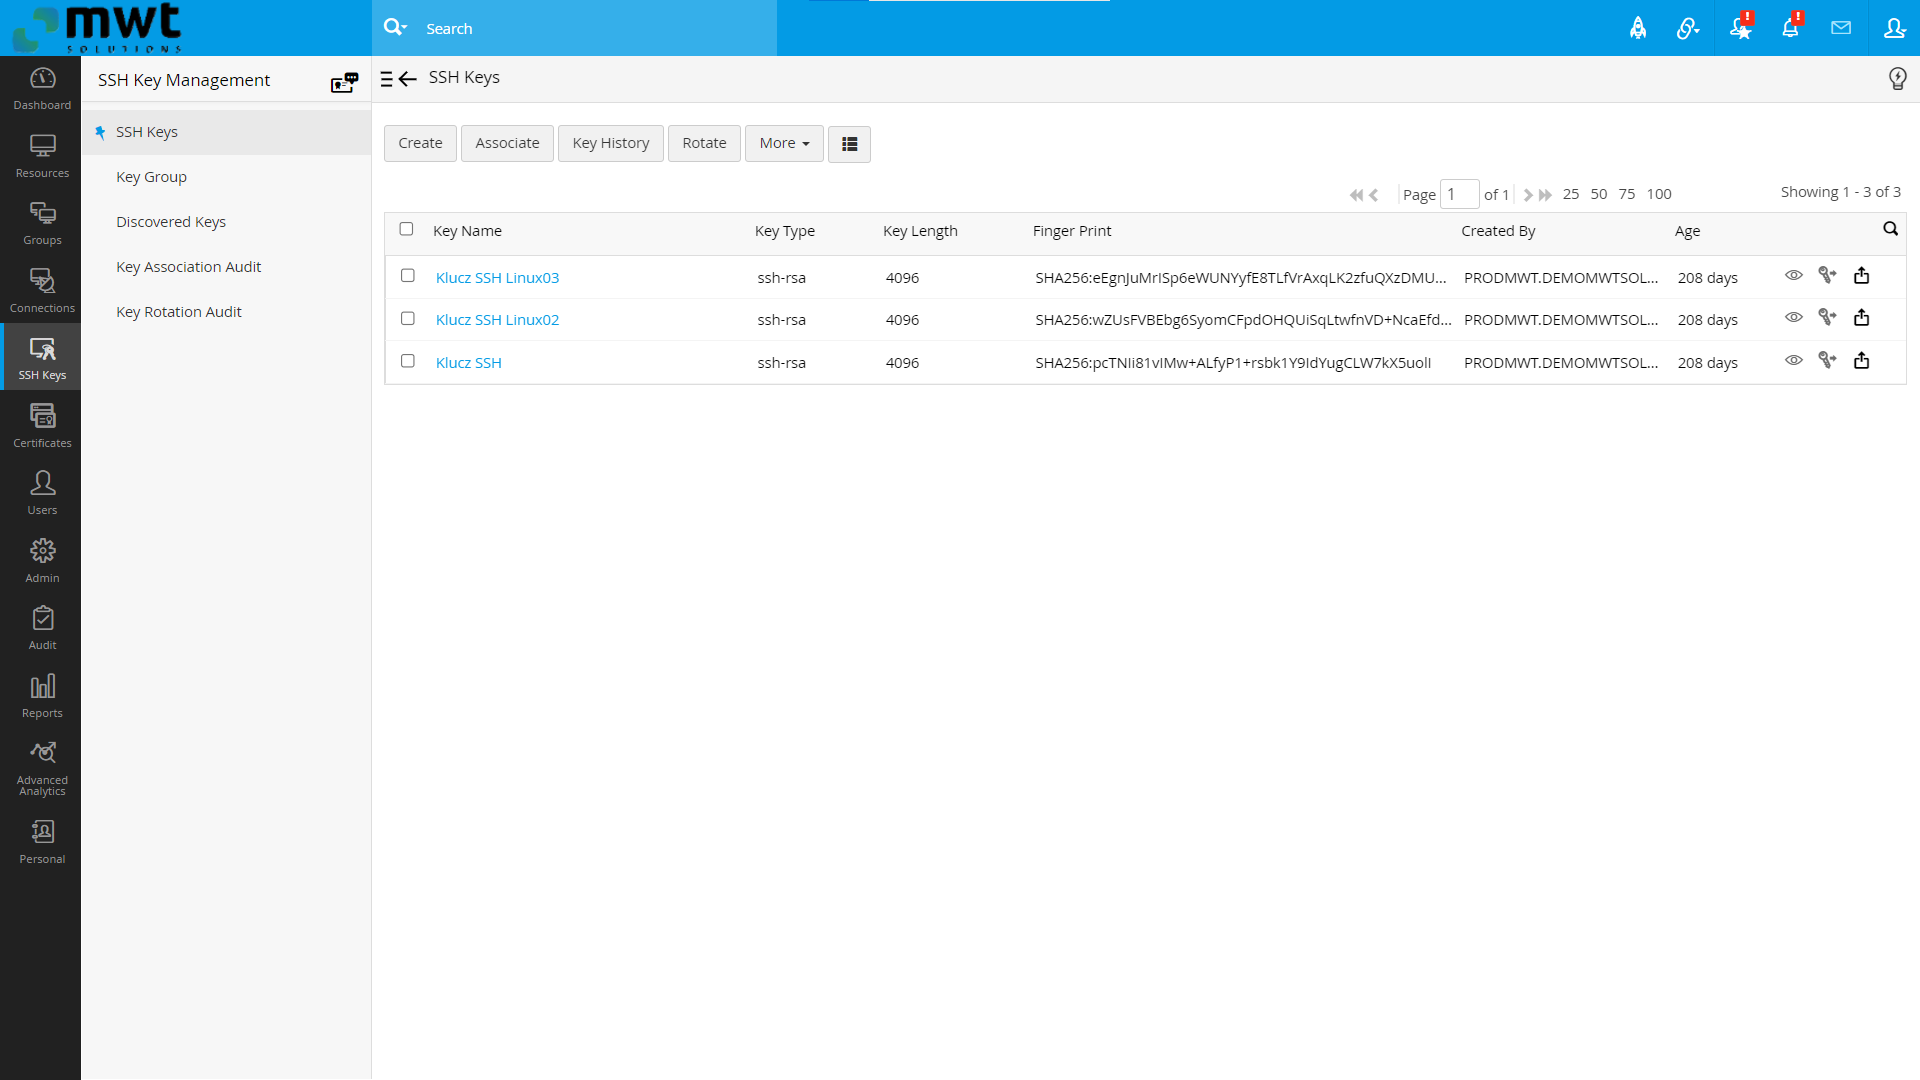1920x1080 pixels.
Task: Select the checkbox for Klucz SSH Linux03
Action: pyautogui.click(x=407, y=275)
